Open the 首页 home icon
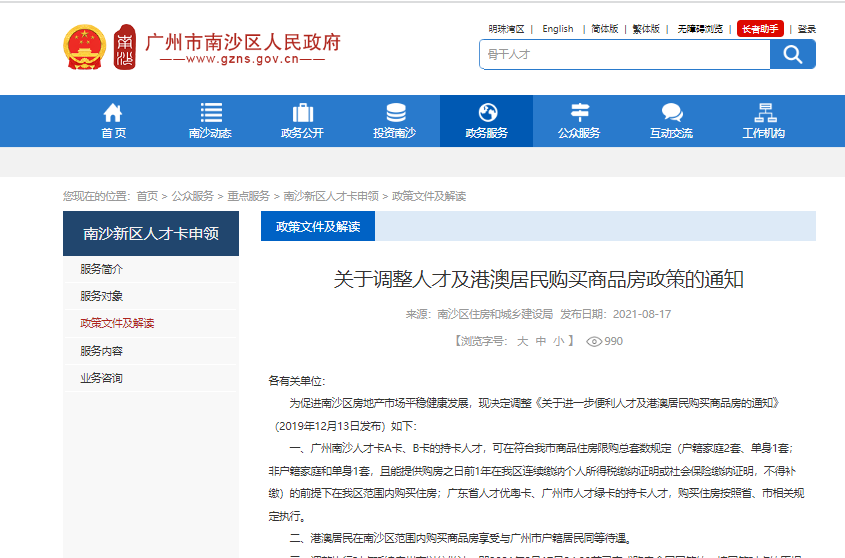845x558 pixels. [x=113, y=113]
